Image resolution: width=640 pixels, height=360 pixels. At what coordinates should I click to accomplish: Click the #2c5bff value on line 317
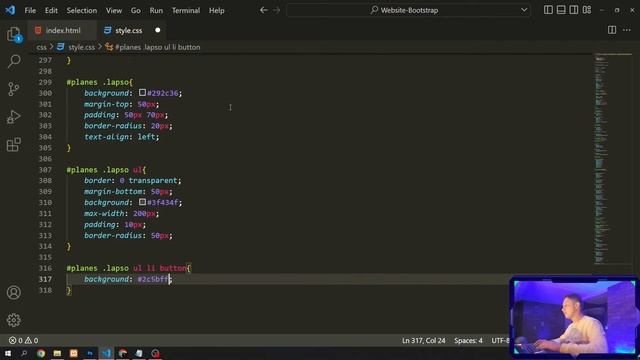[x=153, y=279]
